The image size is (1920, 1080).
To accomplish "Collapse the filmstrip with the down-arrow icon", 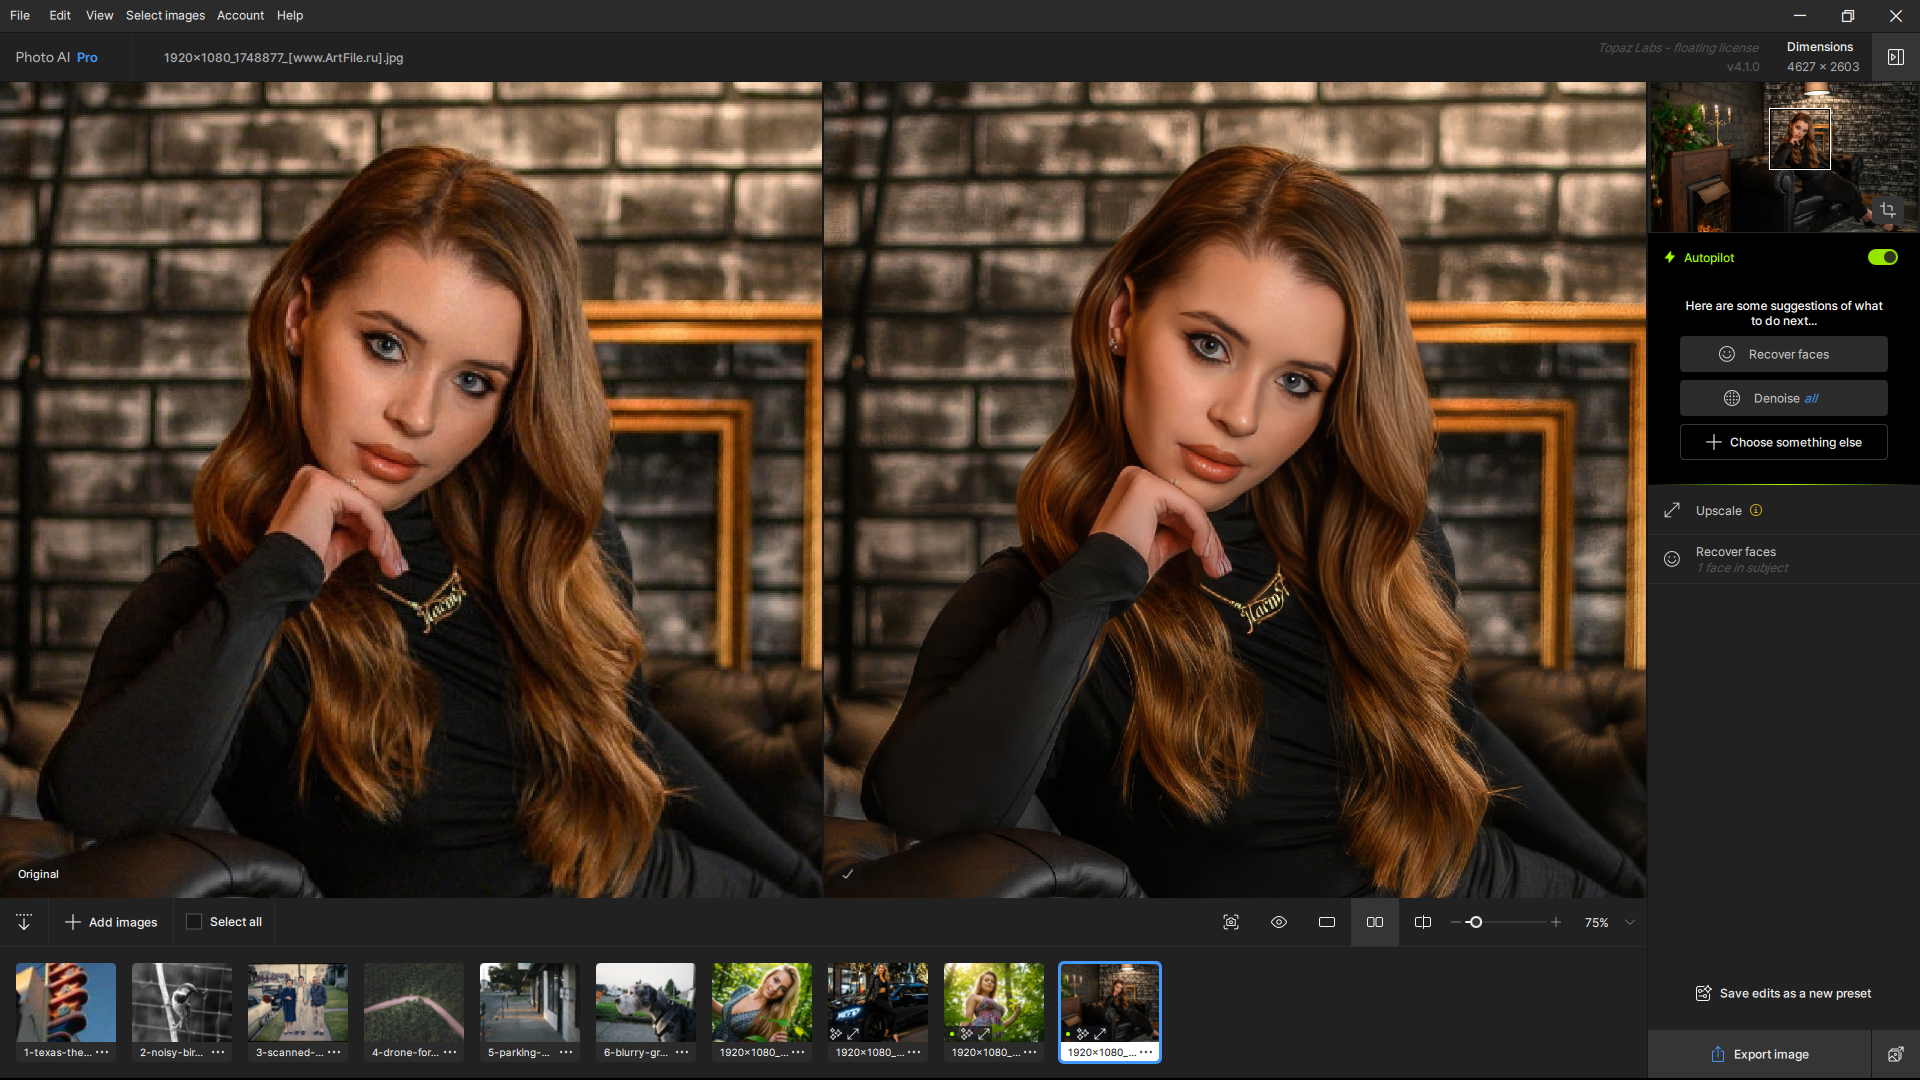I will pos(24,922).
